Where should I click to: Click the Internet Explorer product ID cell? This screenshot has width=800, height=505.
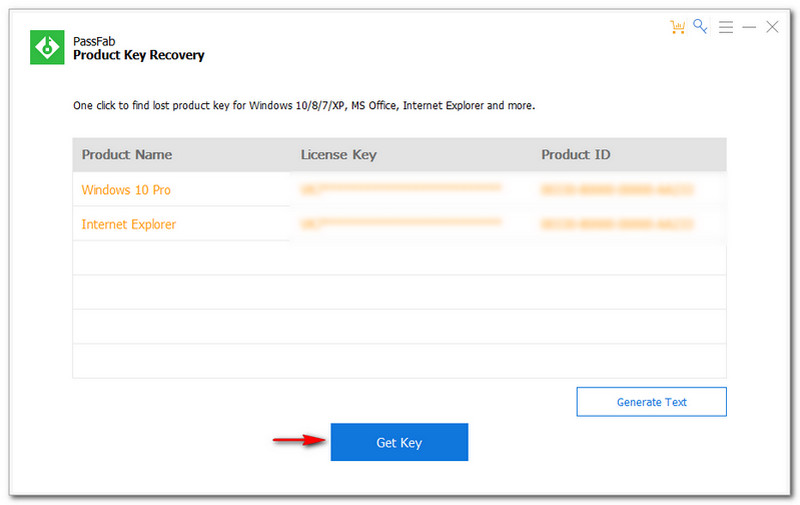point(617,225)
